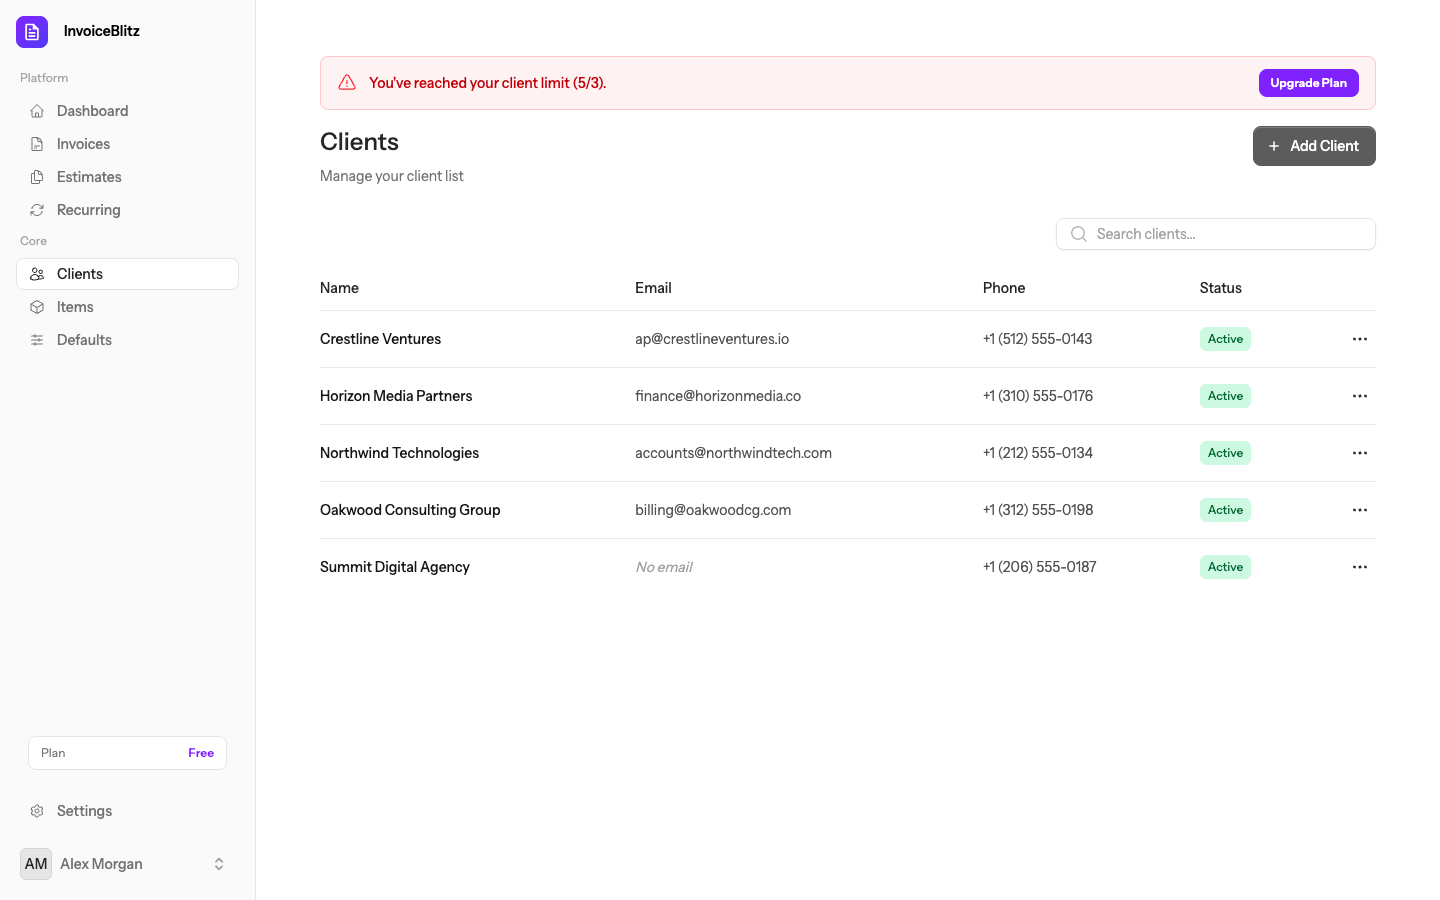Image resolution: width=1440 pixels, height=900 pixels.
Task: Select the Dashboard home icon
Action: (37, 110)
